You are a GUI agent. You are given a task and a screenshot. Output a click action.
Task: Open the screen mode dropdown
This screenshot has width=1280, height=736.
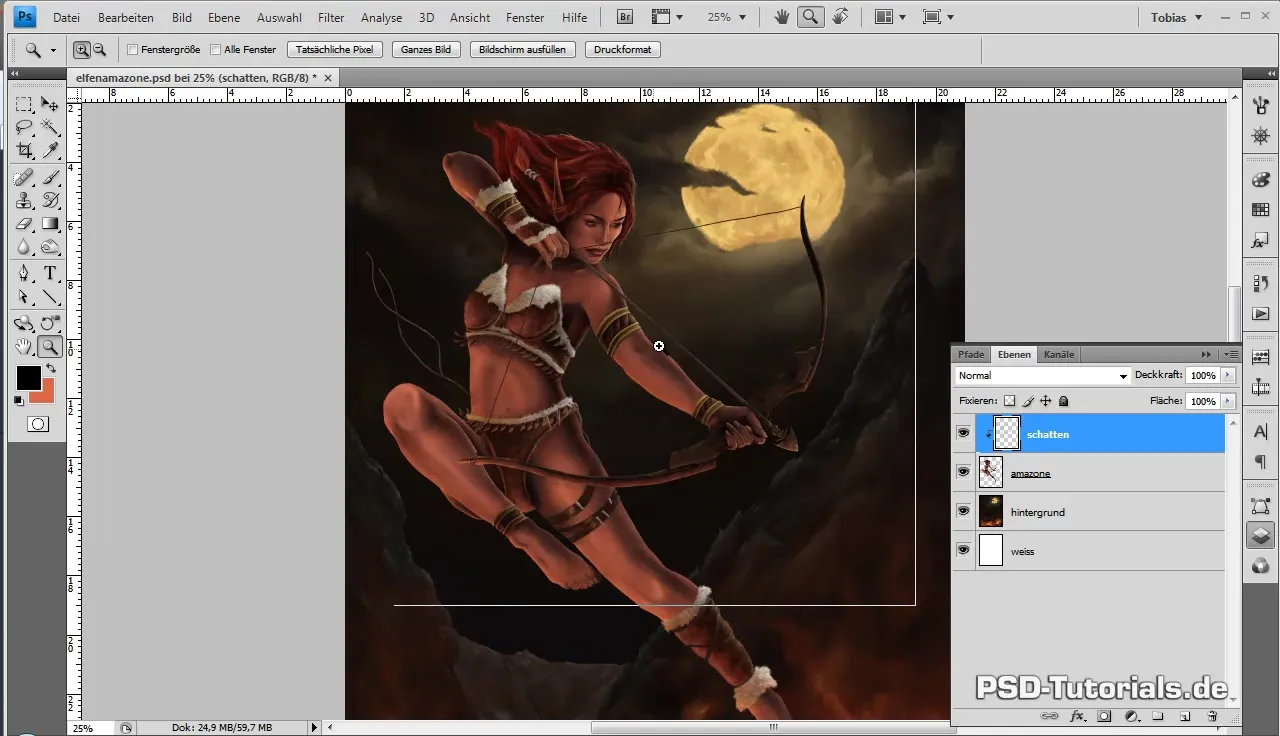[x=937, y=17]
